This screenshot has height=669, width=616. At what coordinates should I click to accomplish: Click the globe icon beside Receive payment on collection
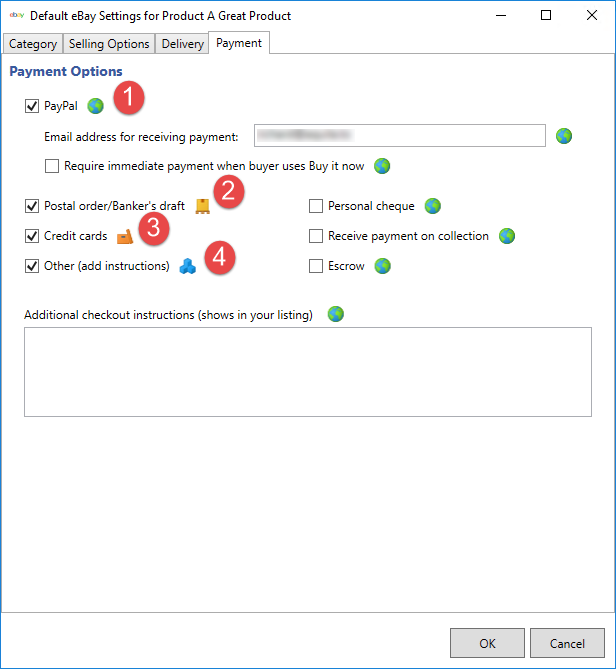click(507, 236)
